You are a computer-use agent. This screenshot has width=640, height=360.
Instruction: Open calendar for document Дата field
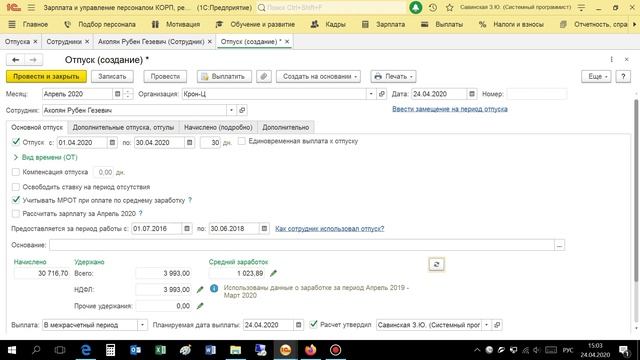coord(472,94)
